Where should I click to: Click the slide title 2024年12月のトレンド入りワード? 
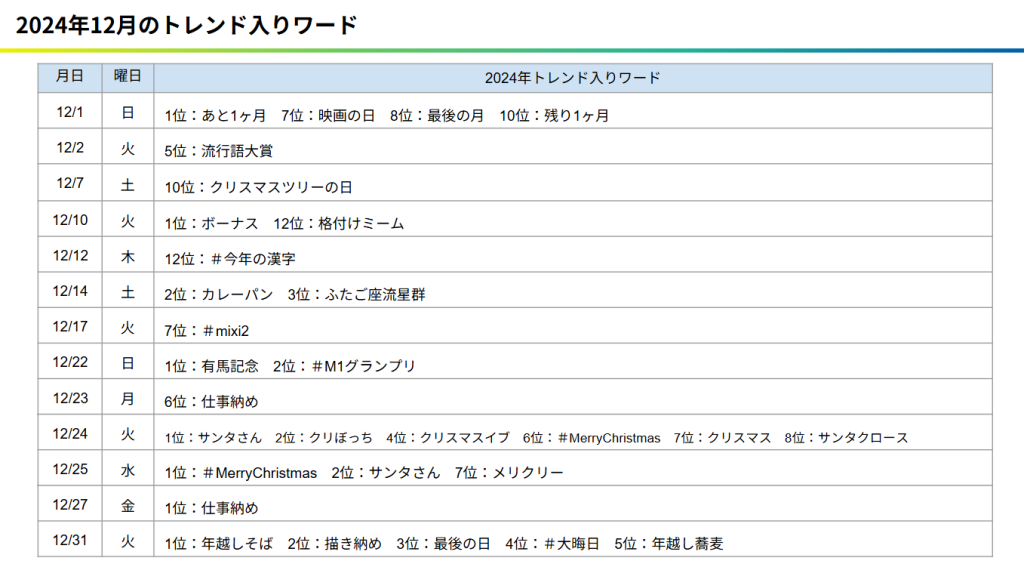pyautogui.click(x=187, y=25)
